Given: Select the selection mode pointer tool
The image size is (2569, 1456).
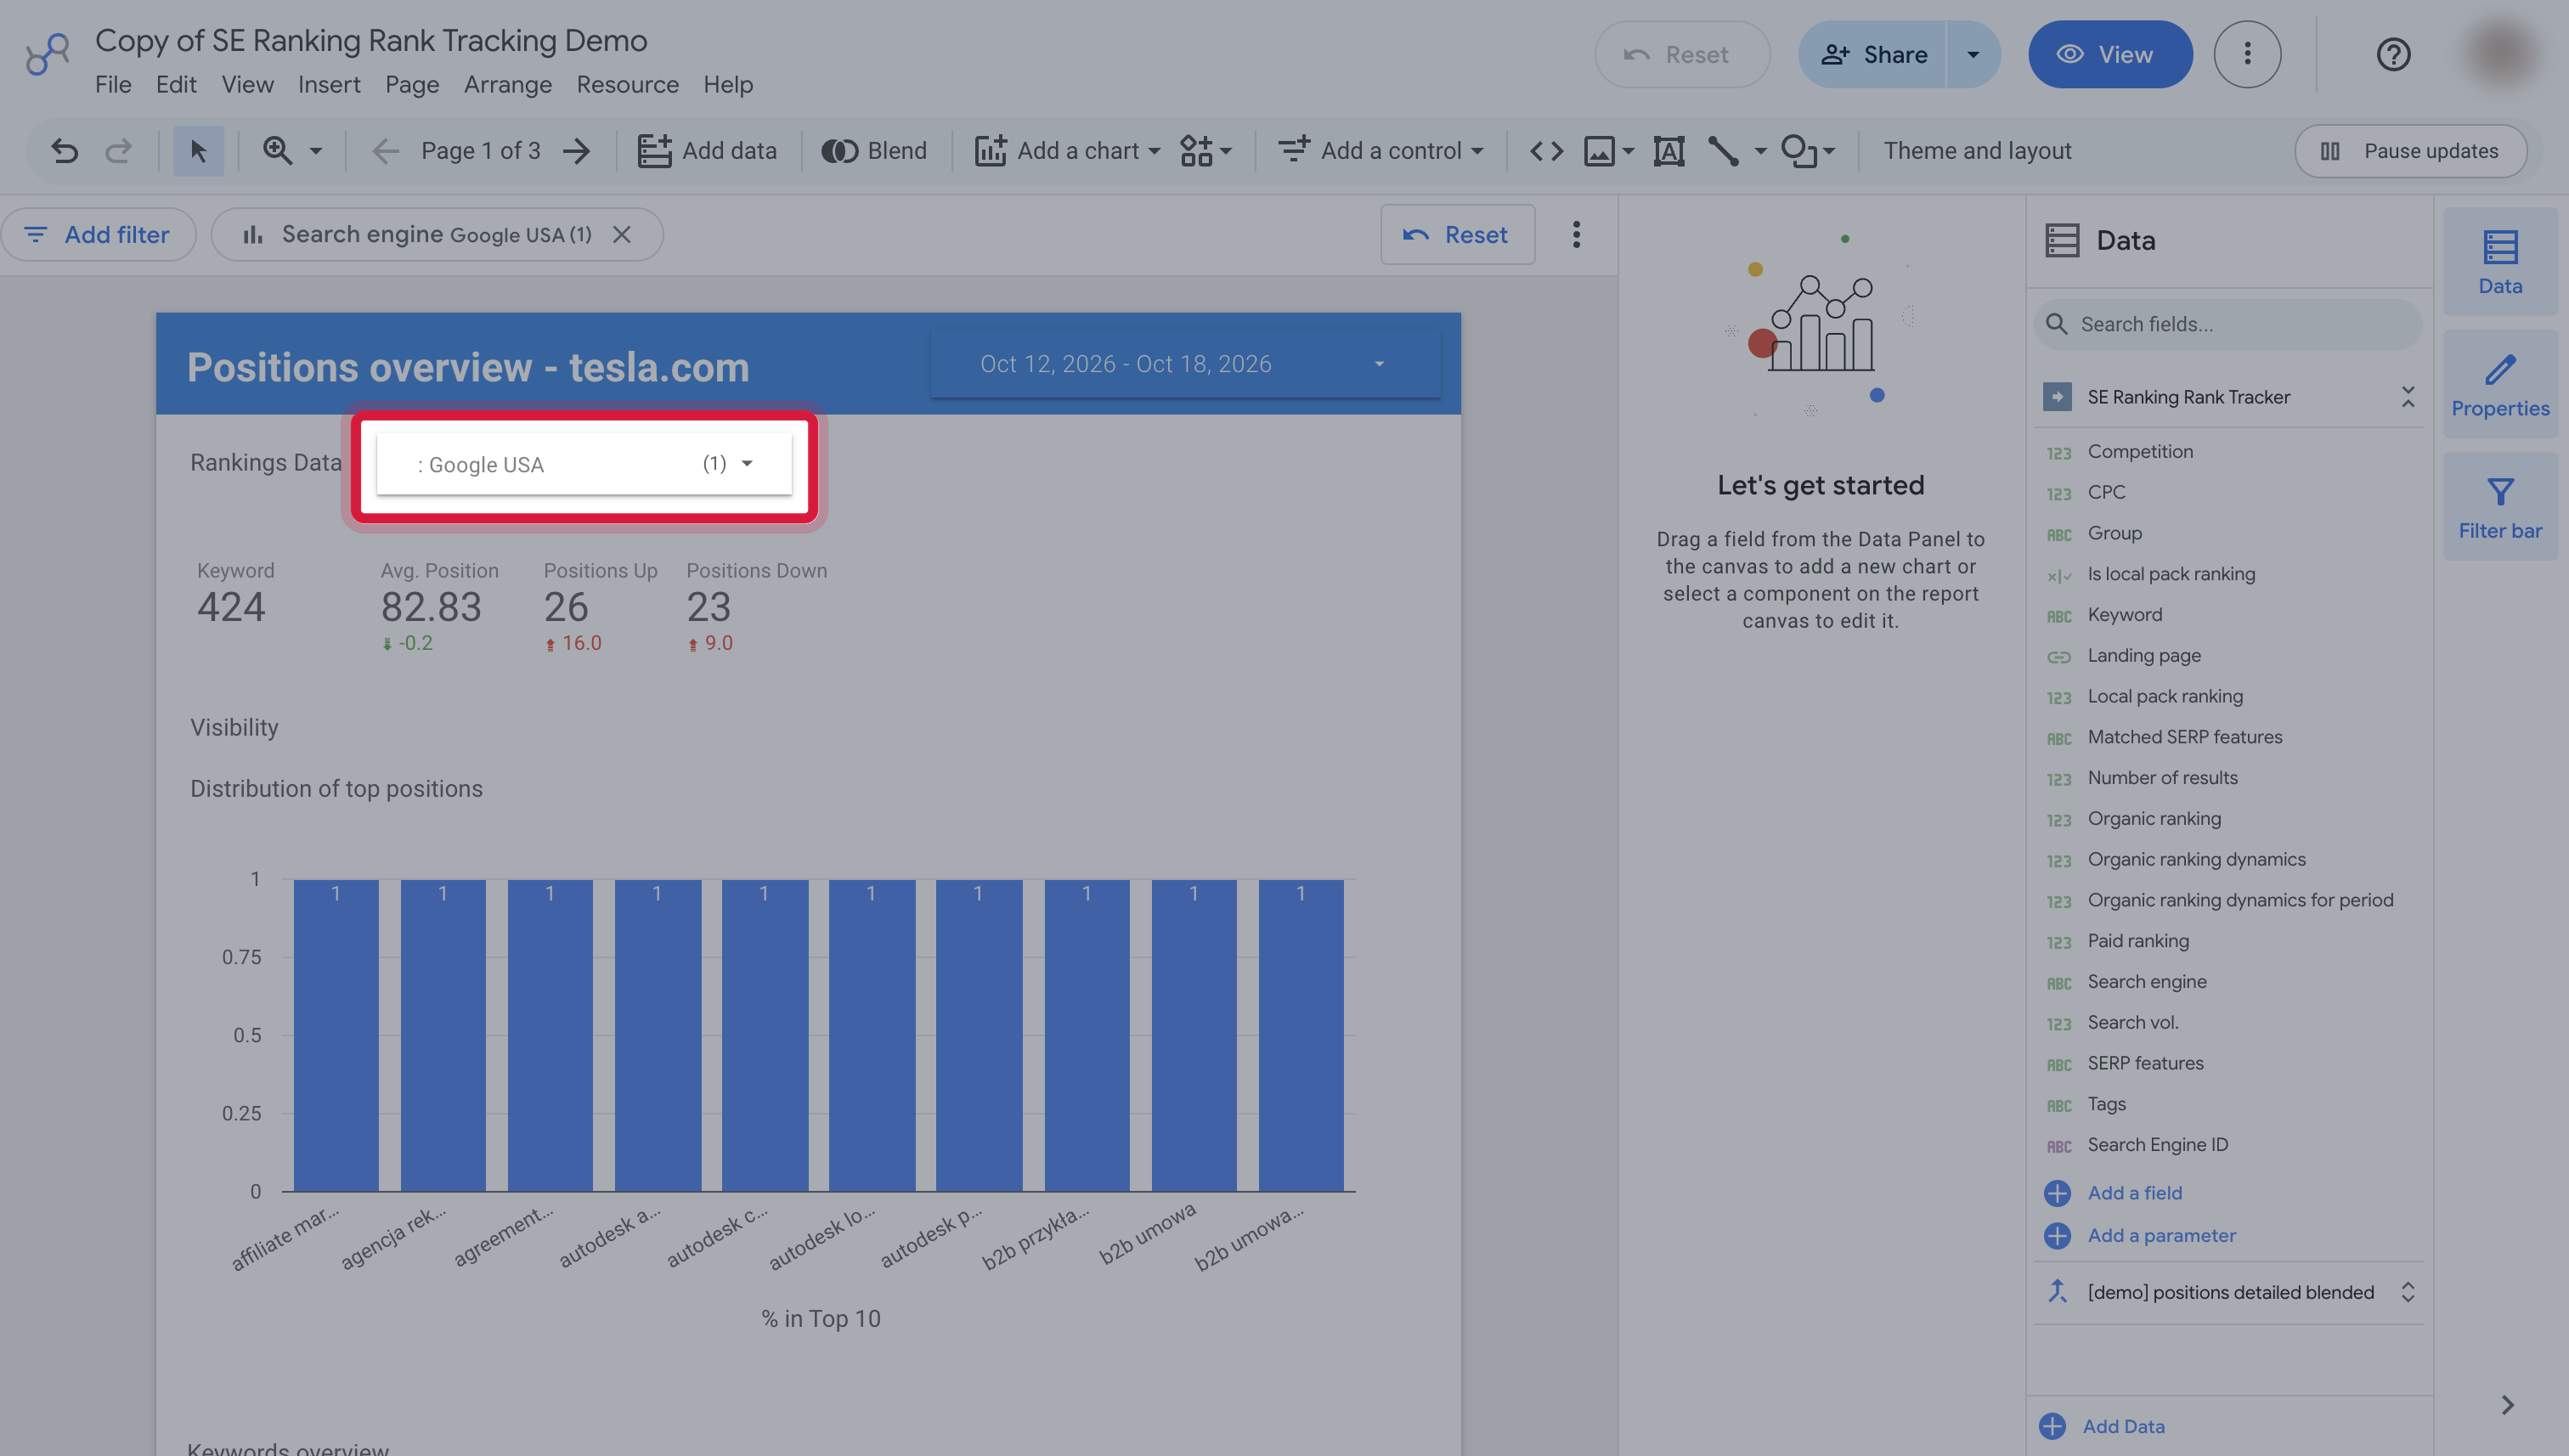Looking at the screenshot, I should [x=198, y=151].
